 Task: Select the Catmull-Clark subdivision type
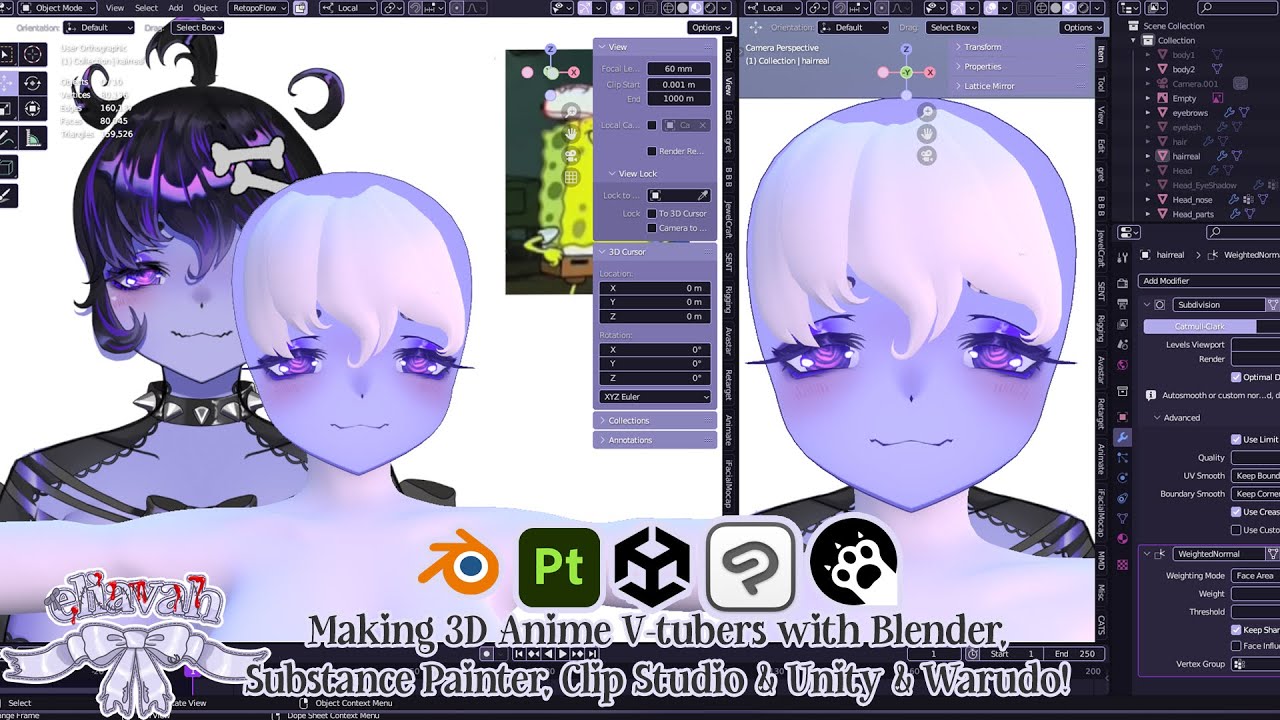point(1200,327)
